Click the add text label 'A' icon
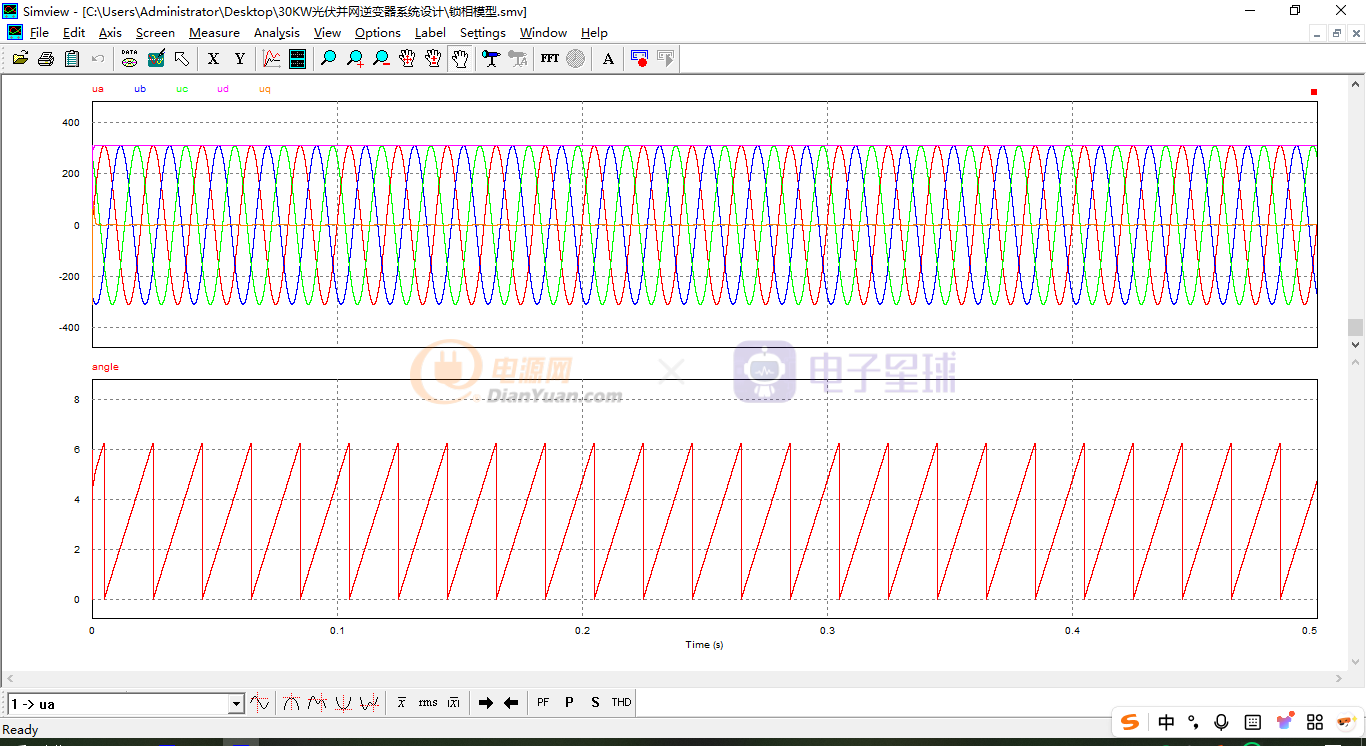This screenshot has width=1366, height=746. click(608, 59)
